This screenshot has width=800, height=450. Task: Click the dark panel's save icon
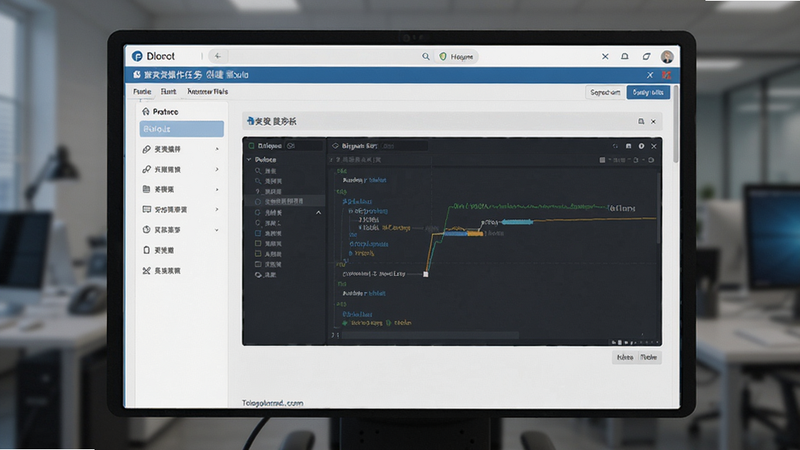(629, 146)
